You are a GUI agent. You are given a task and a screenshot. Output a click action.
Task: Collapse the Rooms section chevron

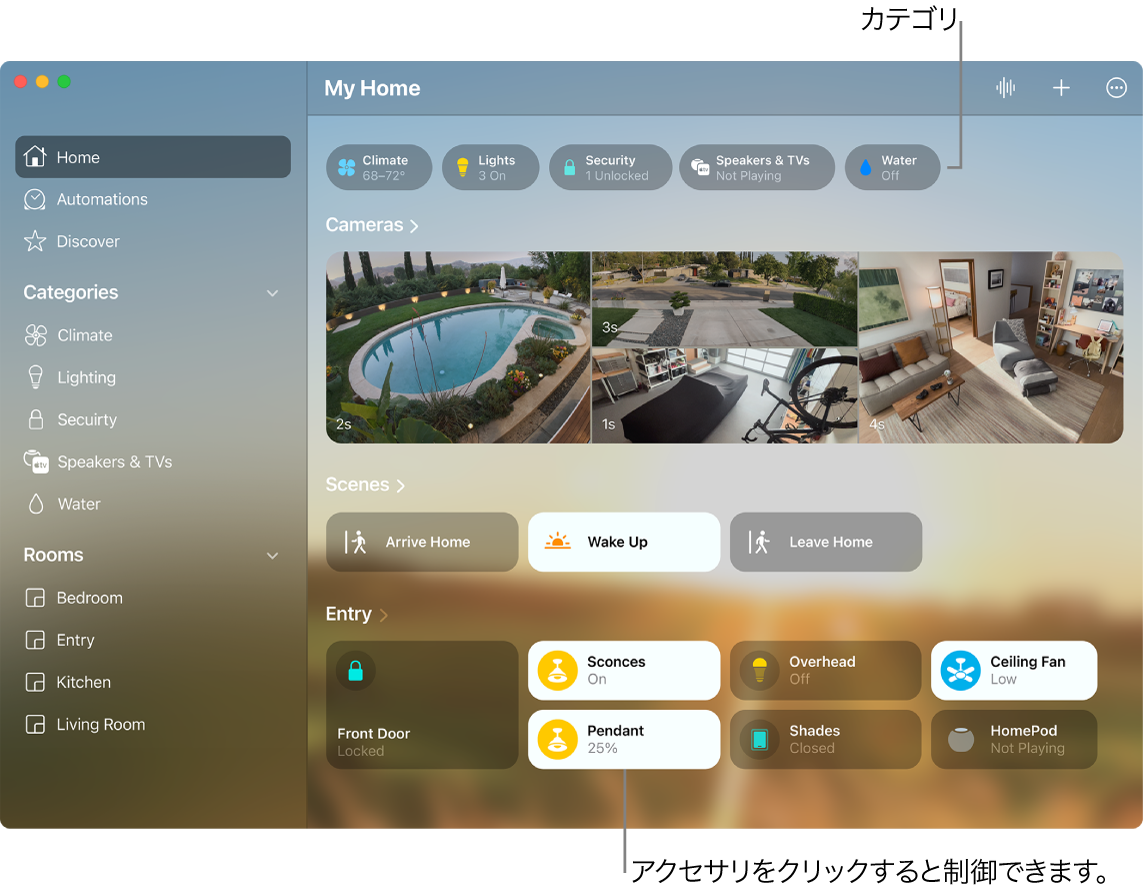tap(271, 555)
